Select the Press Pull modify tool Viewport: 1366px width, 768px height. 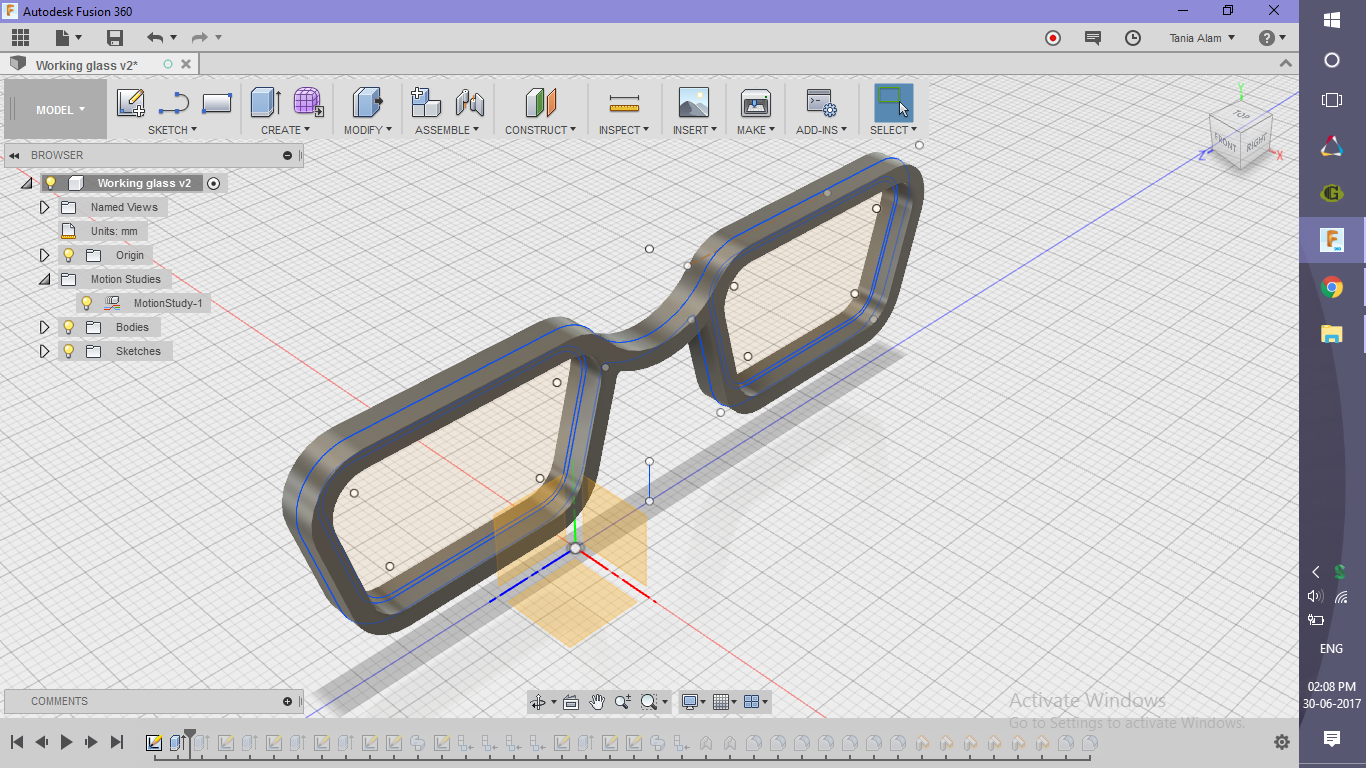(x=367, y=102)
